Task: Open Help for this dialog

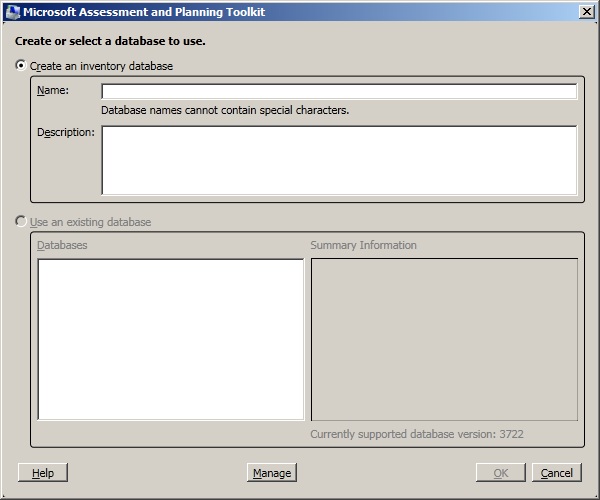Action: 43,473
